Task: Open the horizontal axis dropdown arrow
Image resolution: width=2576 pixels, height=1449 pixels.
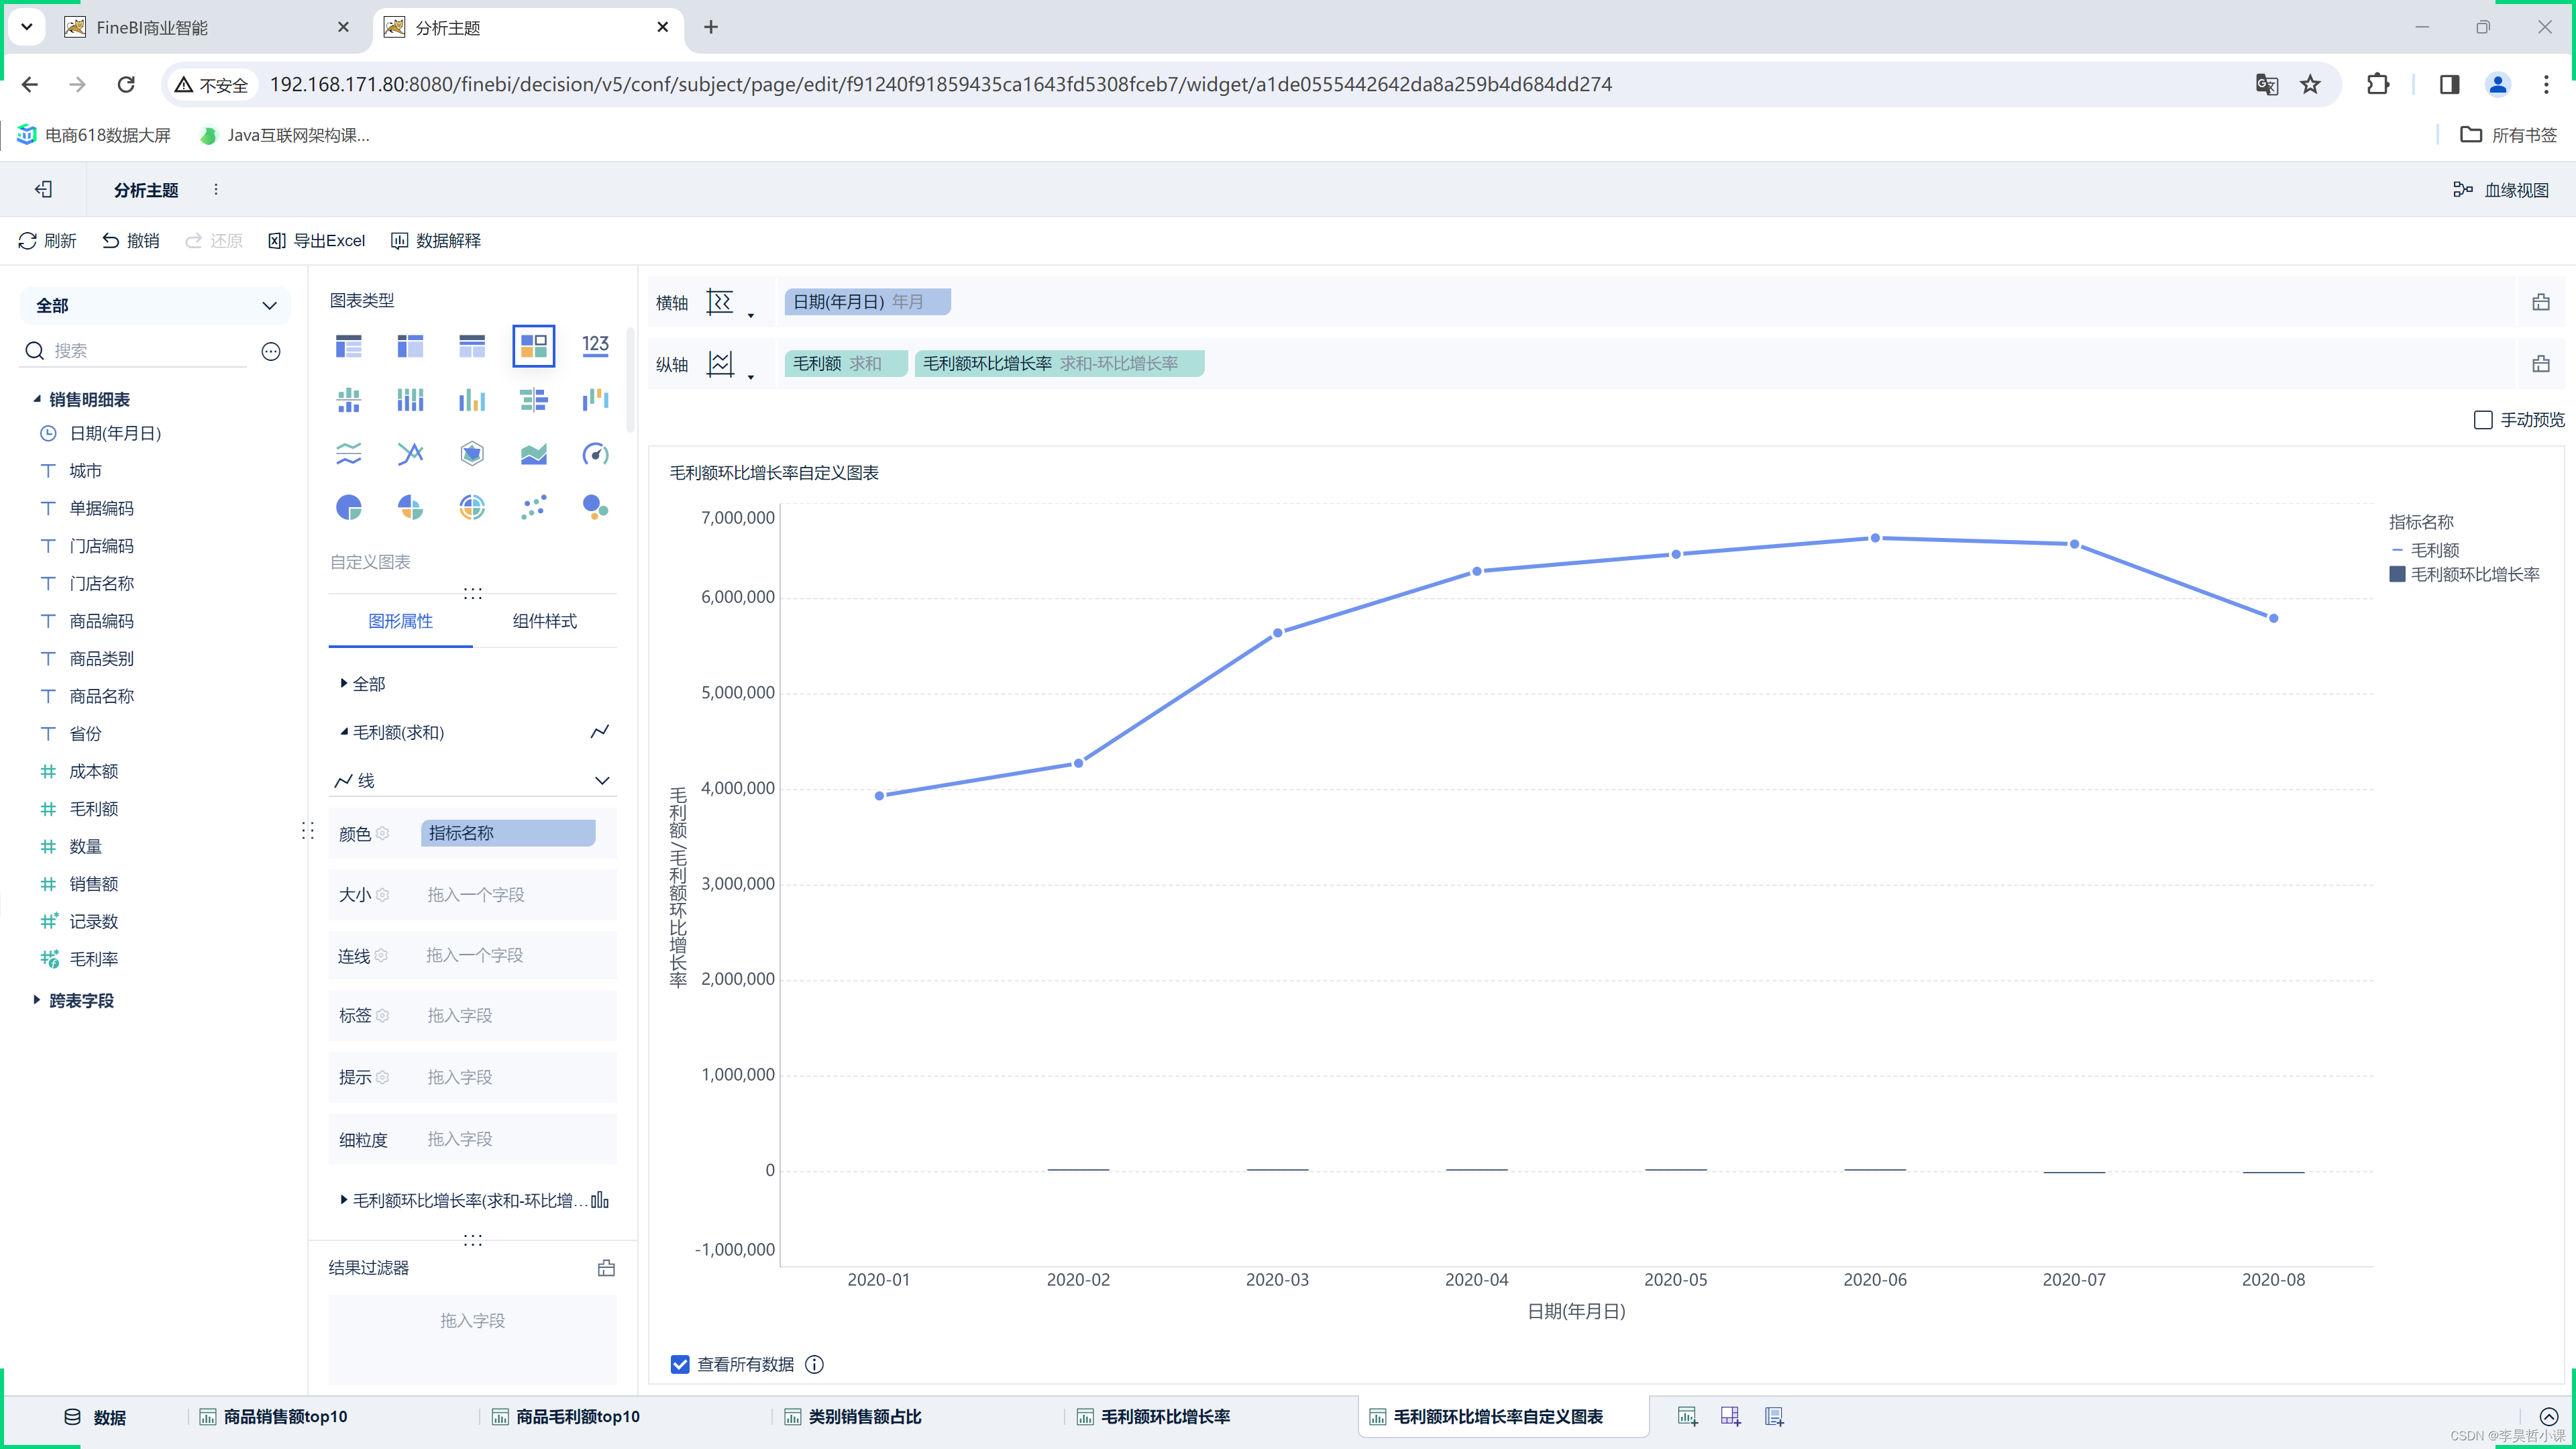Action: click(x=751, y=316)
